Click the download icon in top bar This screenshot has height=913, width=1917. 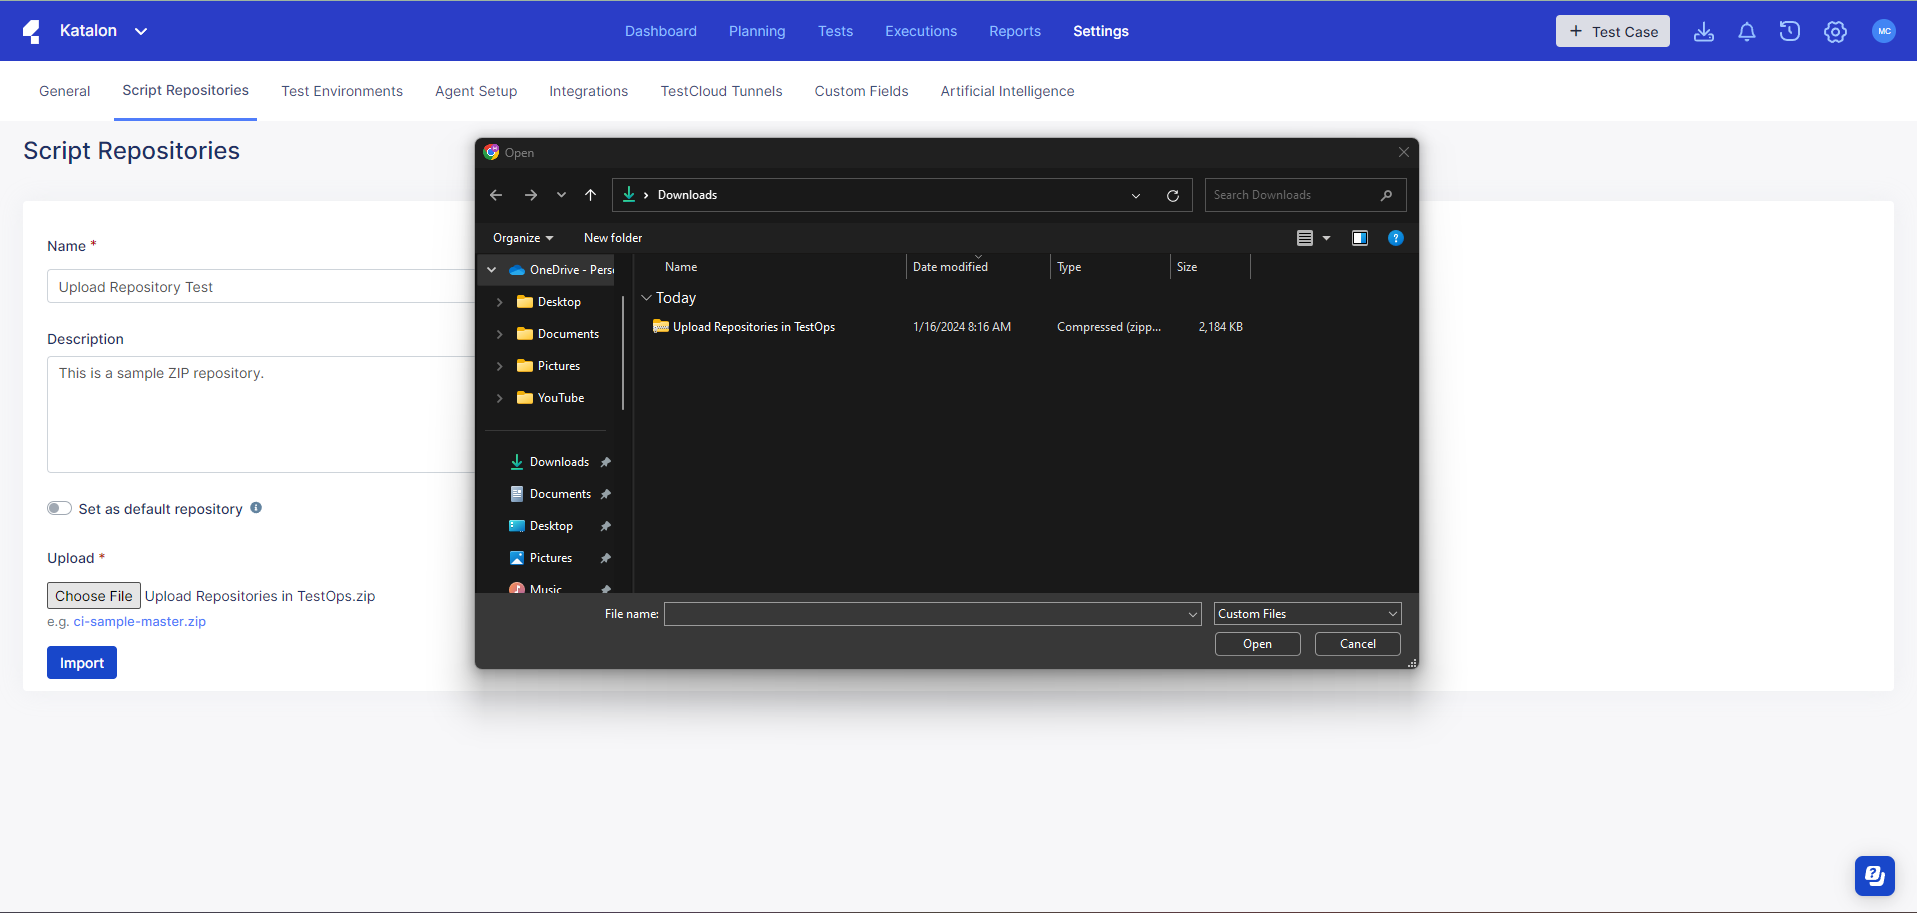click(1703, 32)
